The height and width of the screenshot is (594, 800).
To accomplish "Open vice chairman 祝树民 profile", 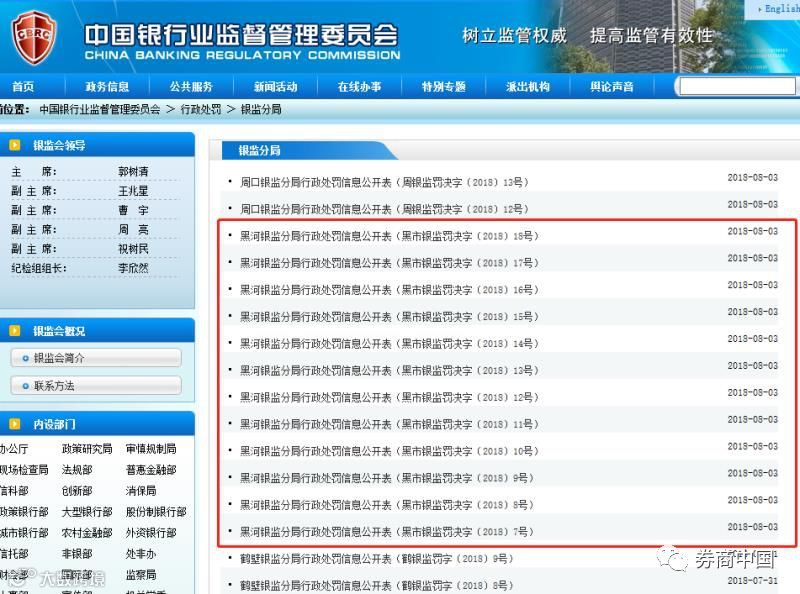I will pyautogui.click(x=133, y=249).
